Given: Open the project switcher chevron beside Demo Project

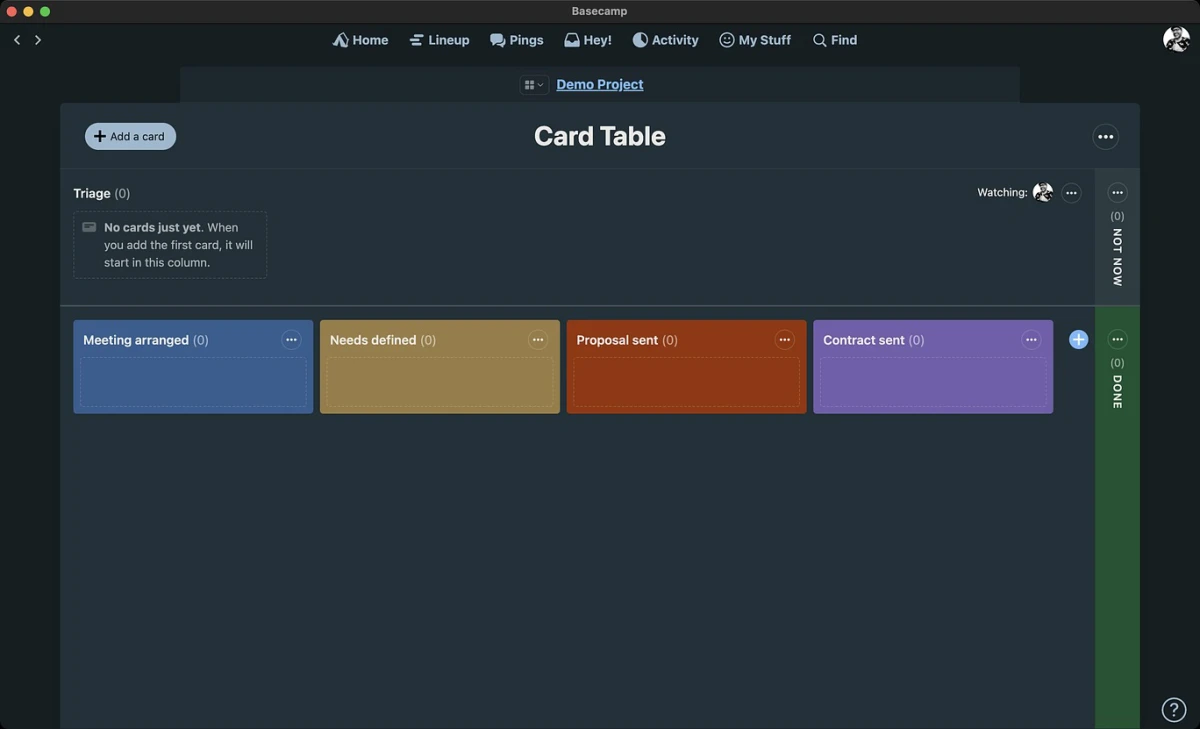Looking at the screenshot, I should pyautogui.click(x=543, y=84).
